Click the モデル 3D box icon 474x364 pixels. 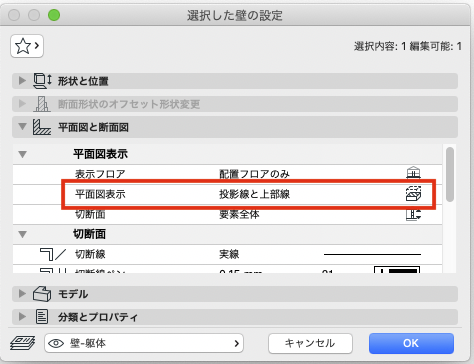(x=42, y=294)
